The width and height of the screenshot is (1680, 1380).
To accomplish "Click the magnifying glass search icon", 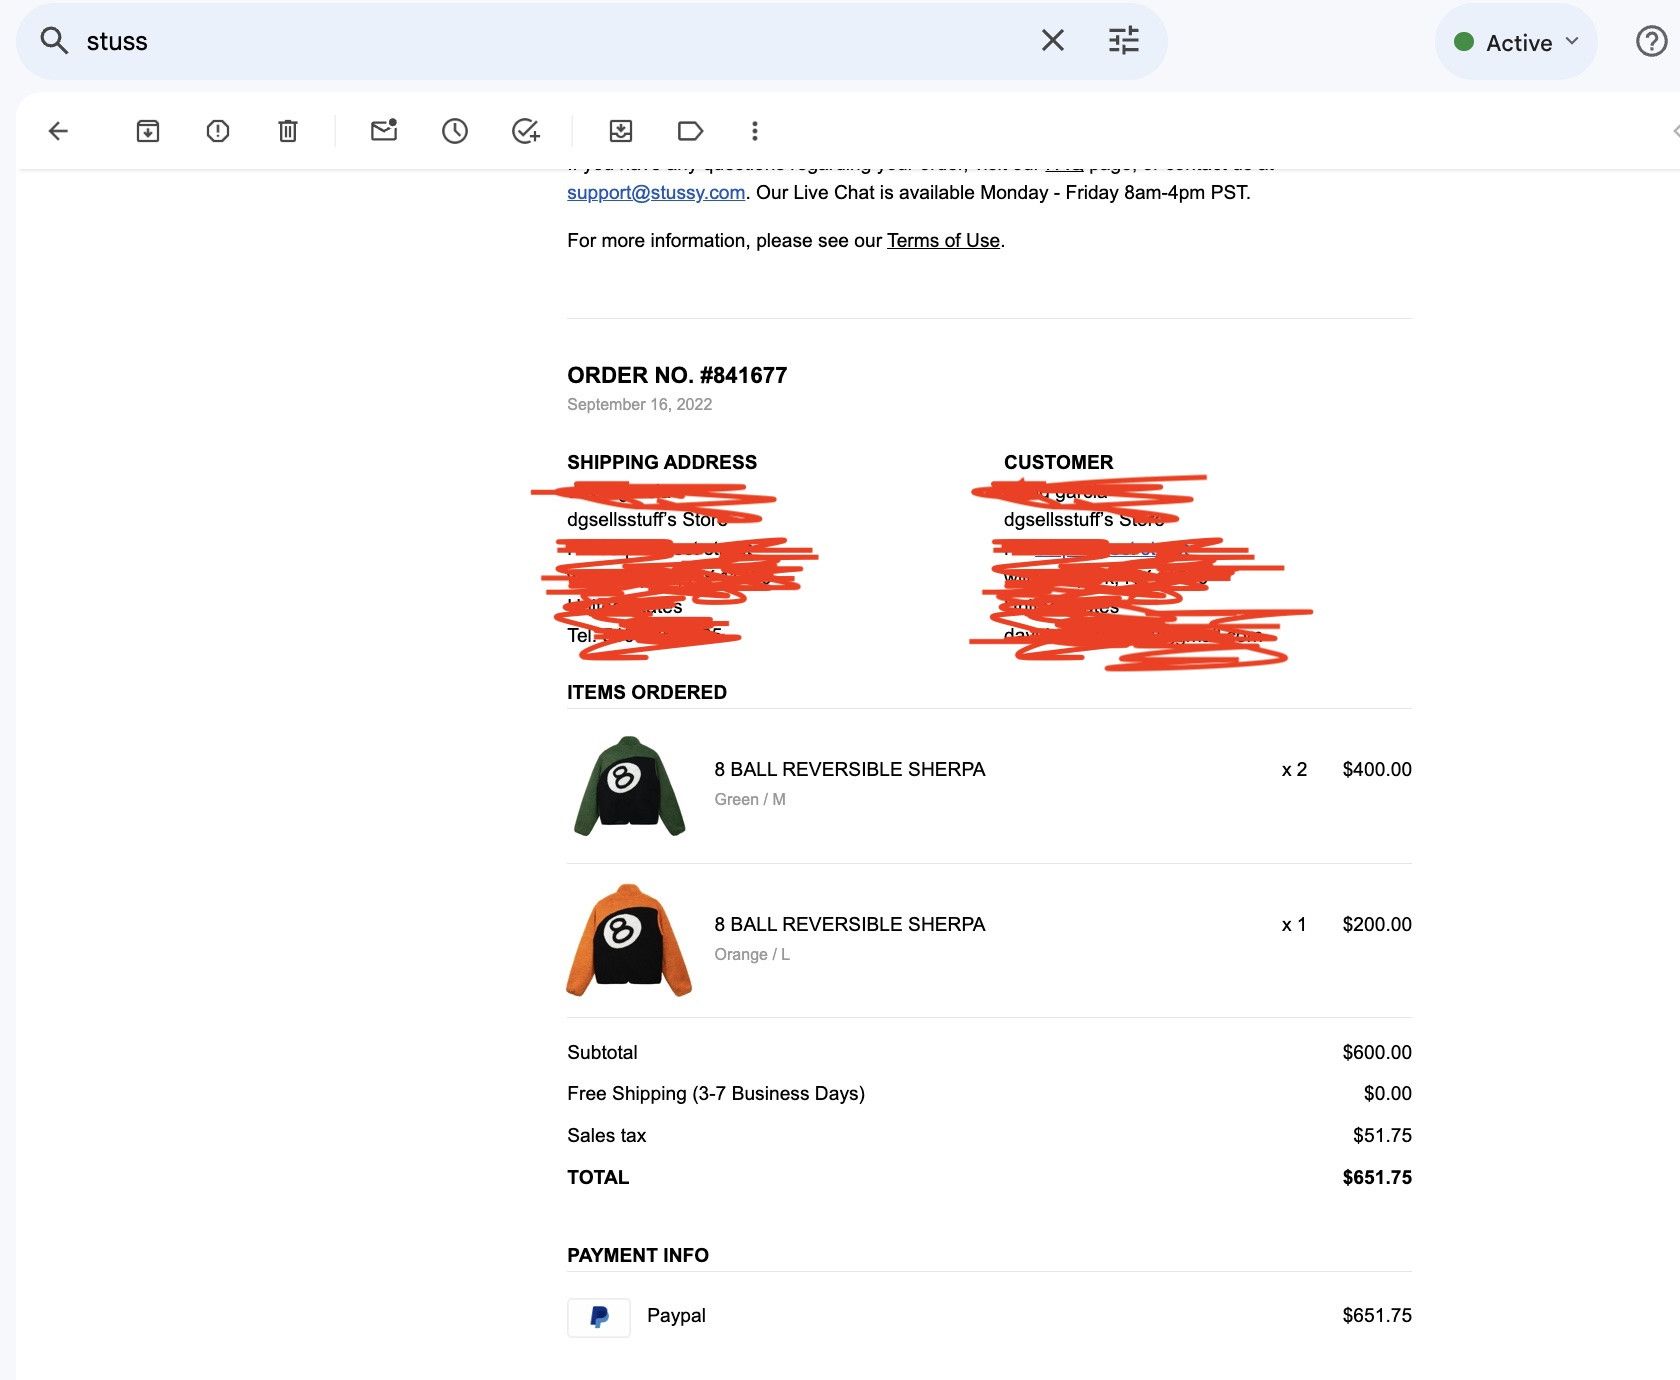I will coord(54,41).
